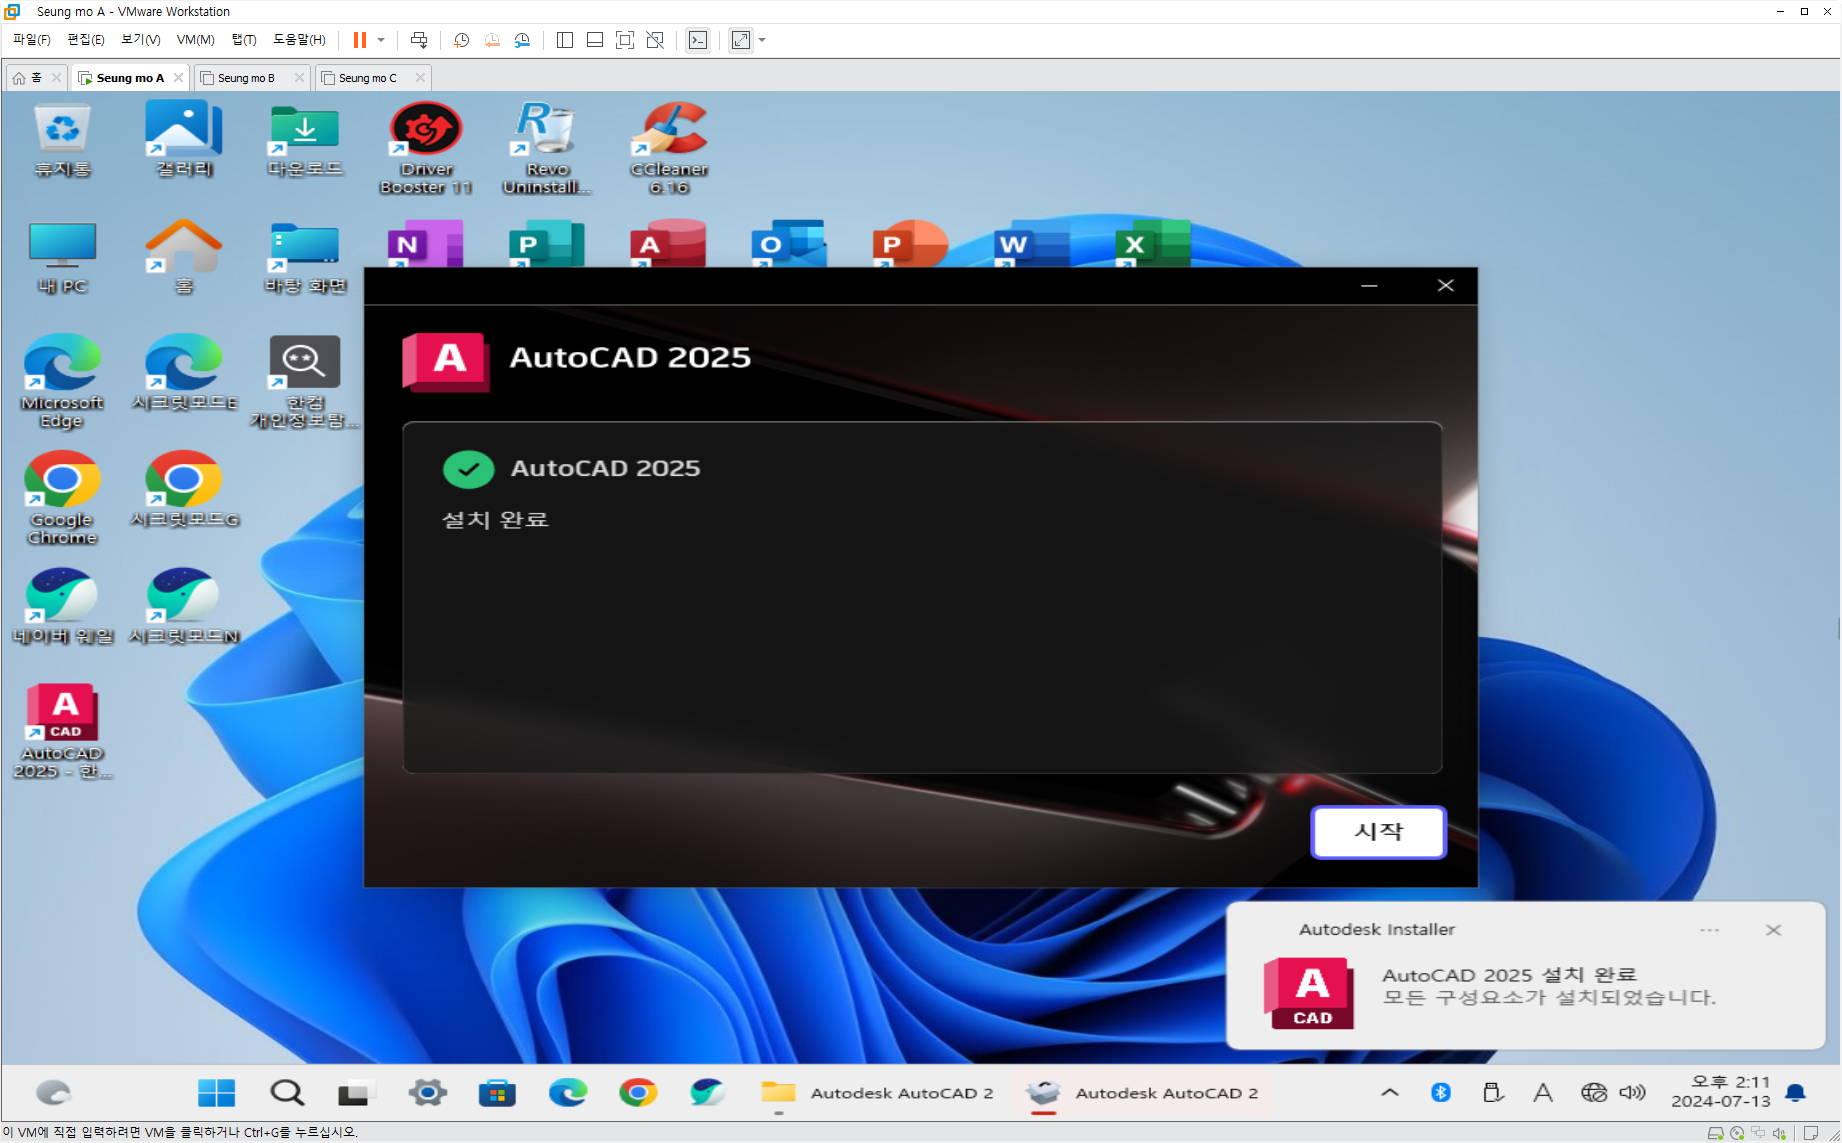Click the speaker volume tray icon
Viewport: 1842px width, 1143px height.
(1632, 1093)
